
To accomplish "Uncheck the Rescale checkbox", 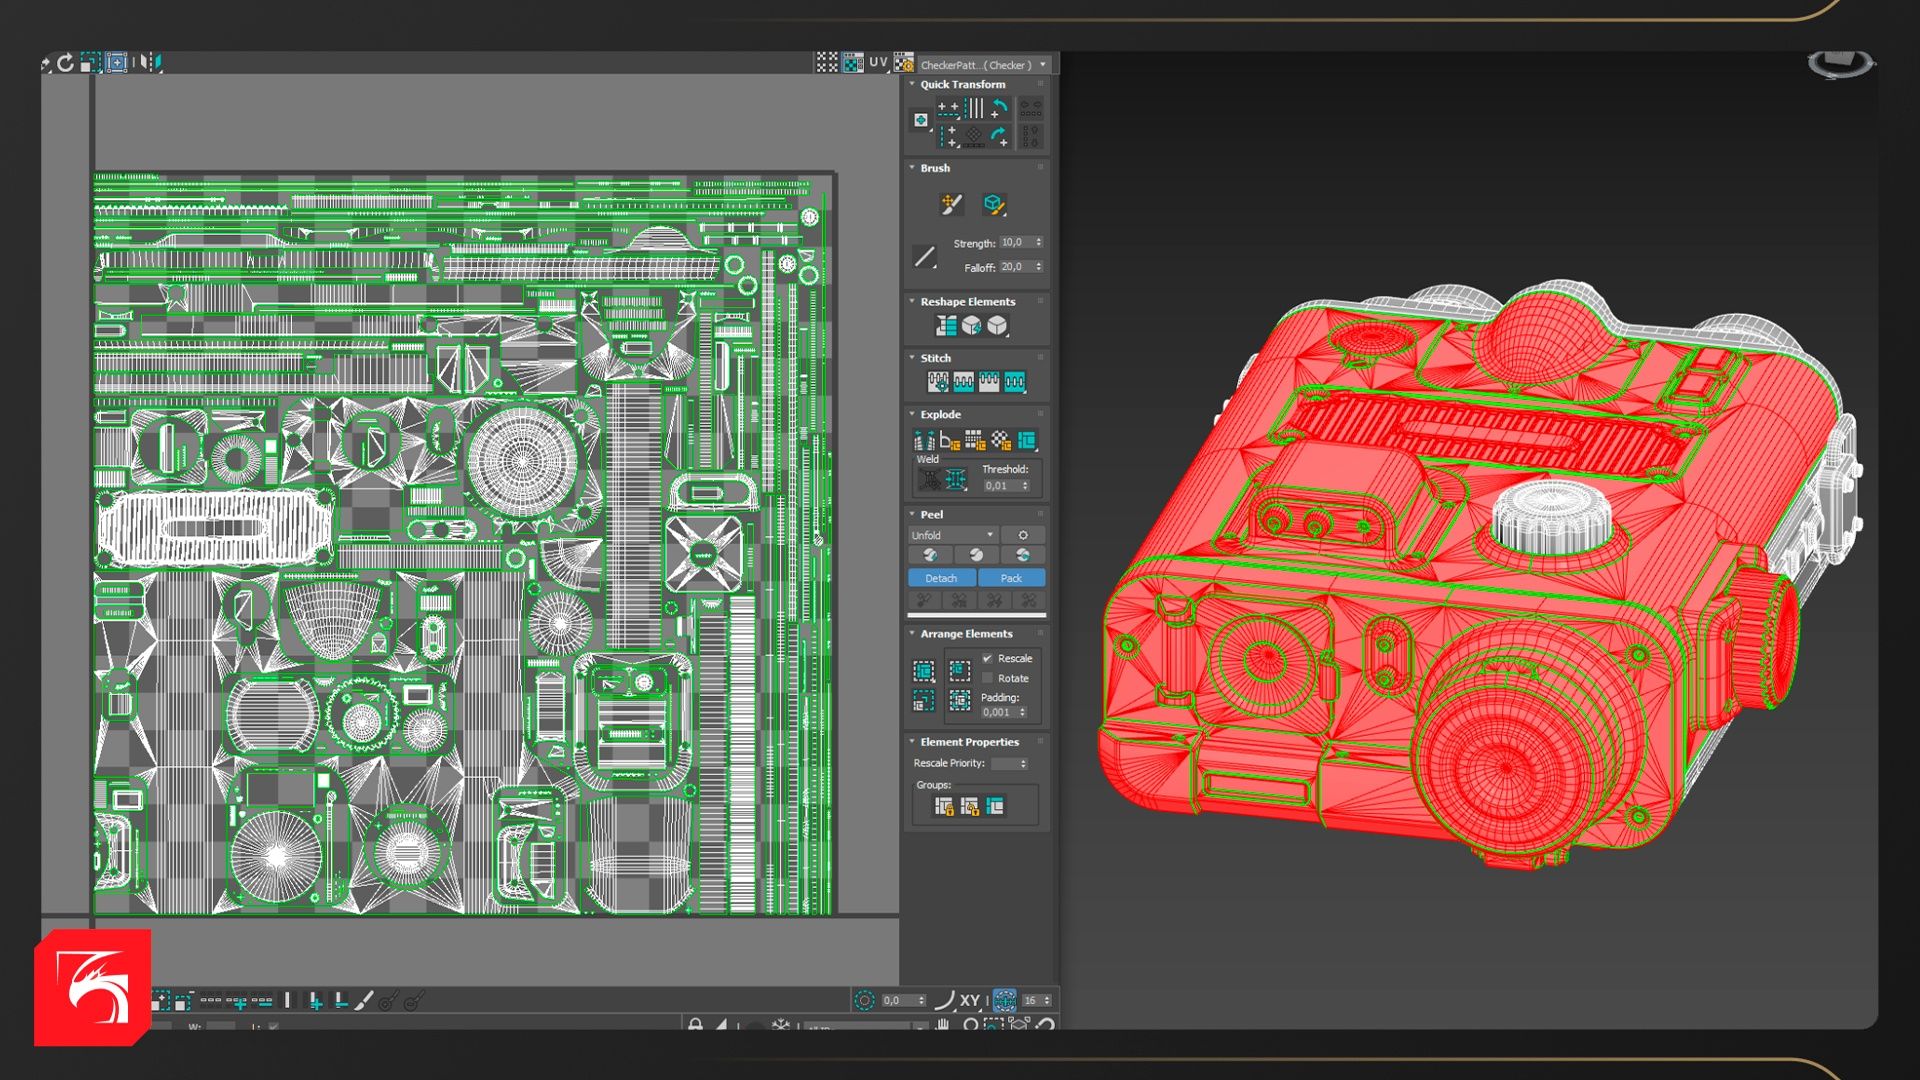I will (x=987, y=658).
